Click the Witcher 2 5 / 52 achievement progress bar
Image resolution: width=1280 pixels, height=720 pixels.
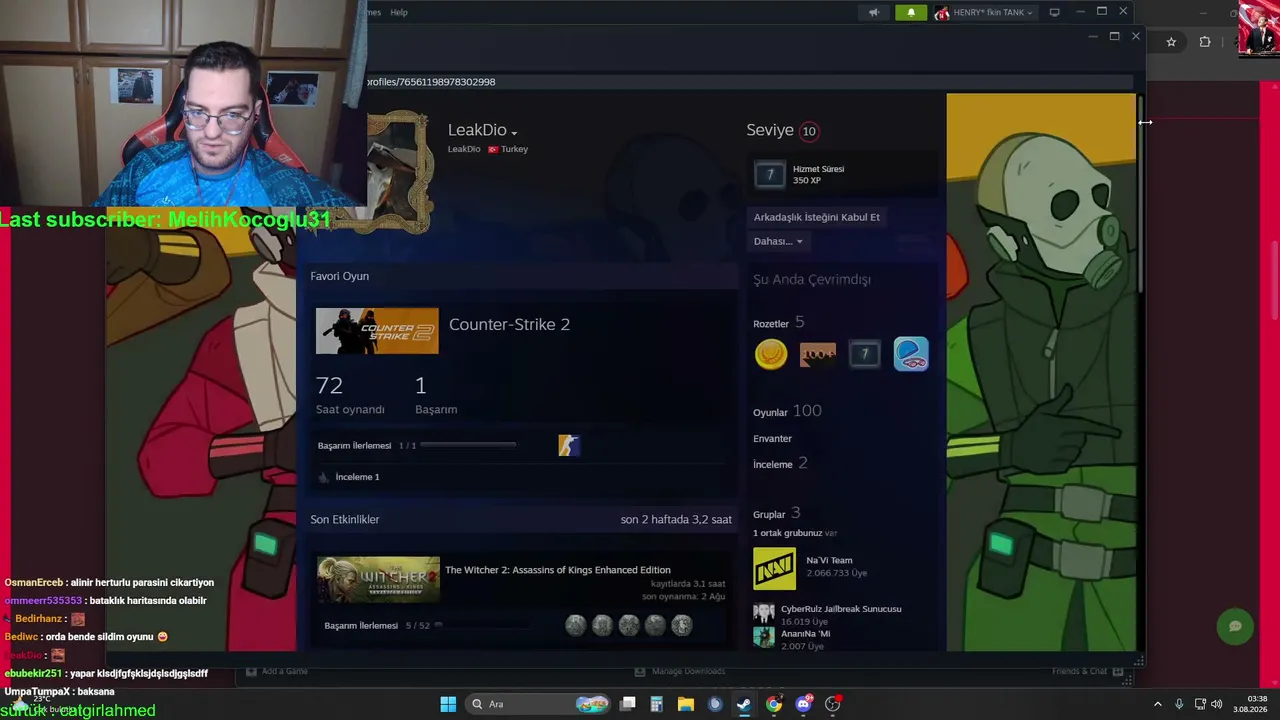click(482, 625)
